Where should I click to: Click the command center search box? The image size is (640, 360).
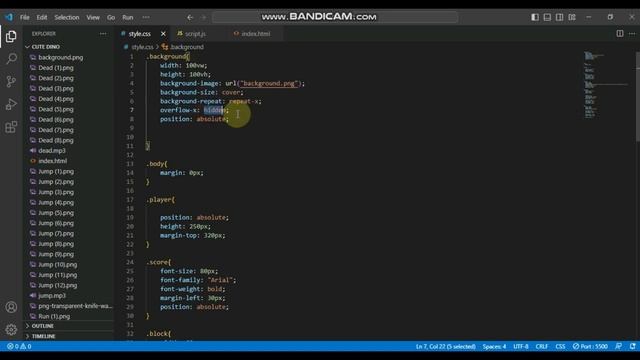click(x=335, y=17)
